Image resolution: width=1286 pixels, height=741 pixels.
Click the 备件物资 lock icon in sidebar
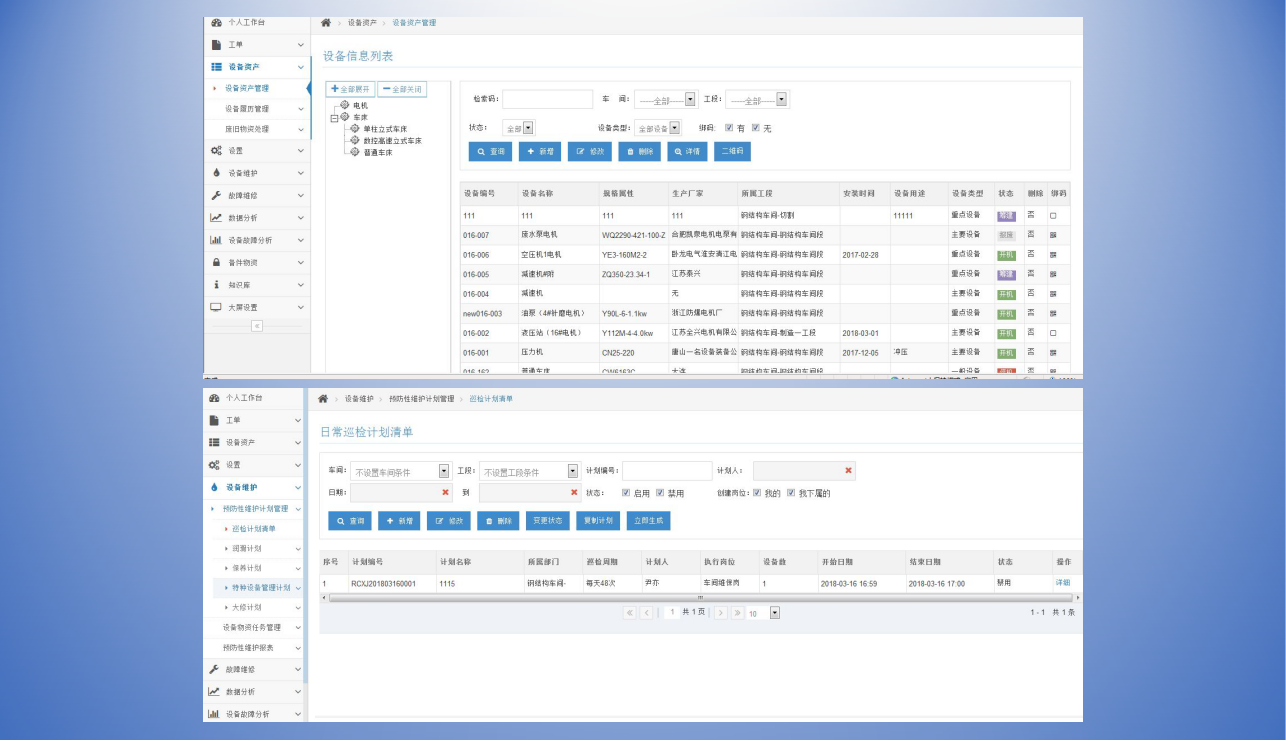(216, 262)
